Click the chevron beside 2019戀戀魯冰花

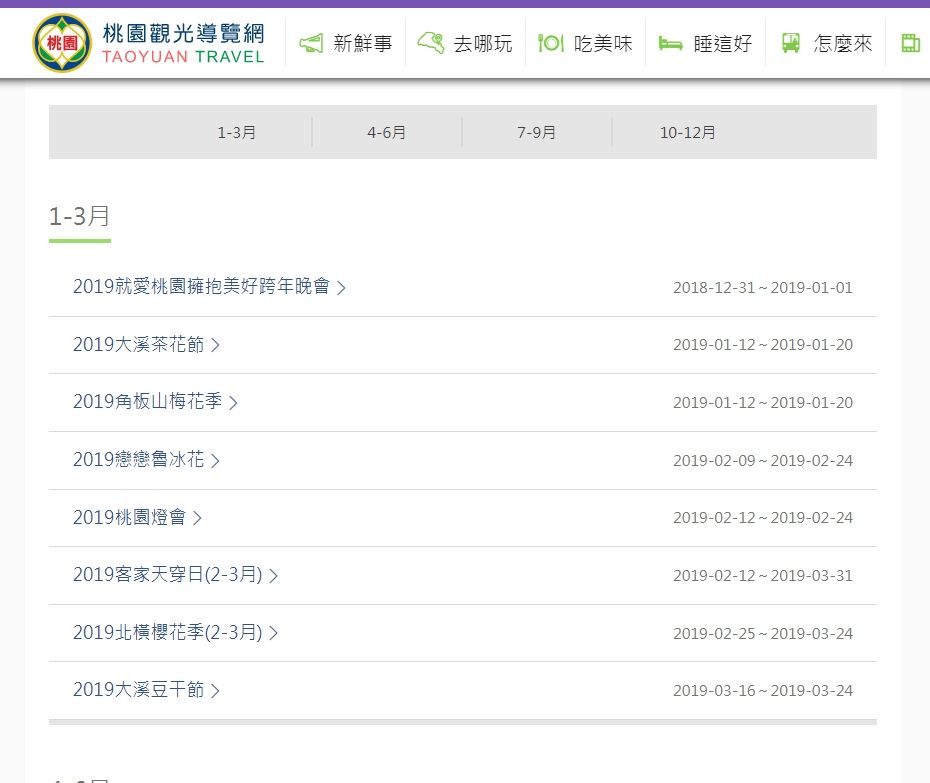tap(215, 460)
